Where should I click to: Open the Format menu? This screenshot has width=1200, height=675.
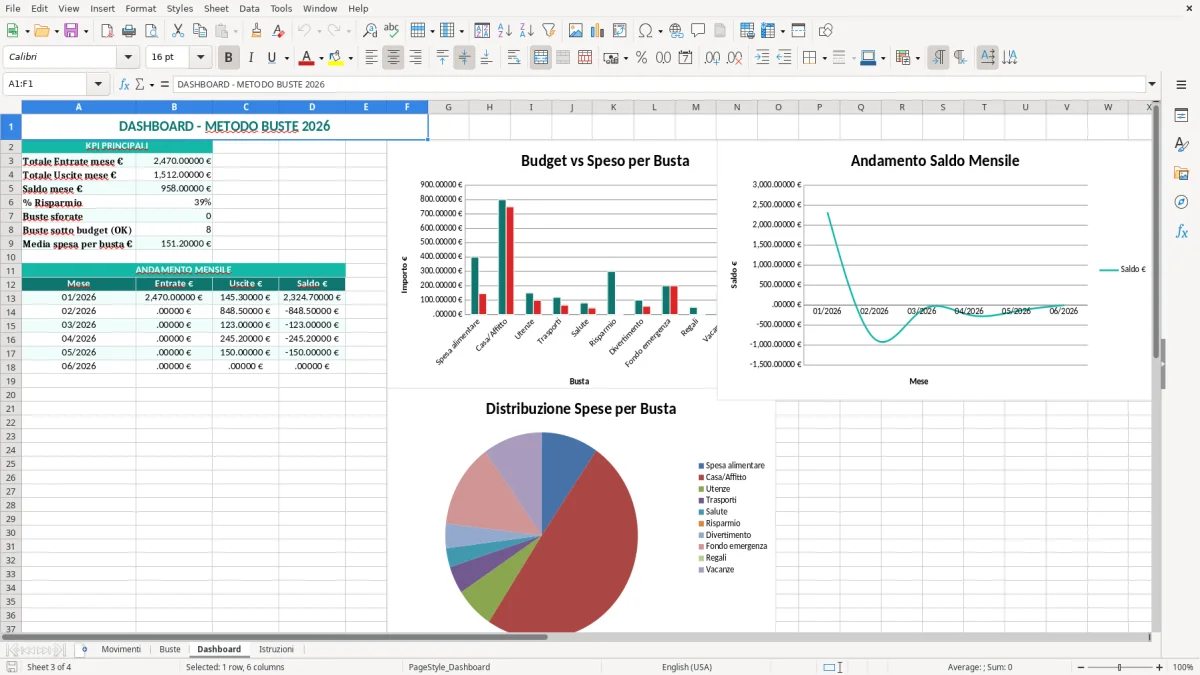[x=140, y=8]
